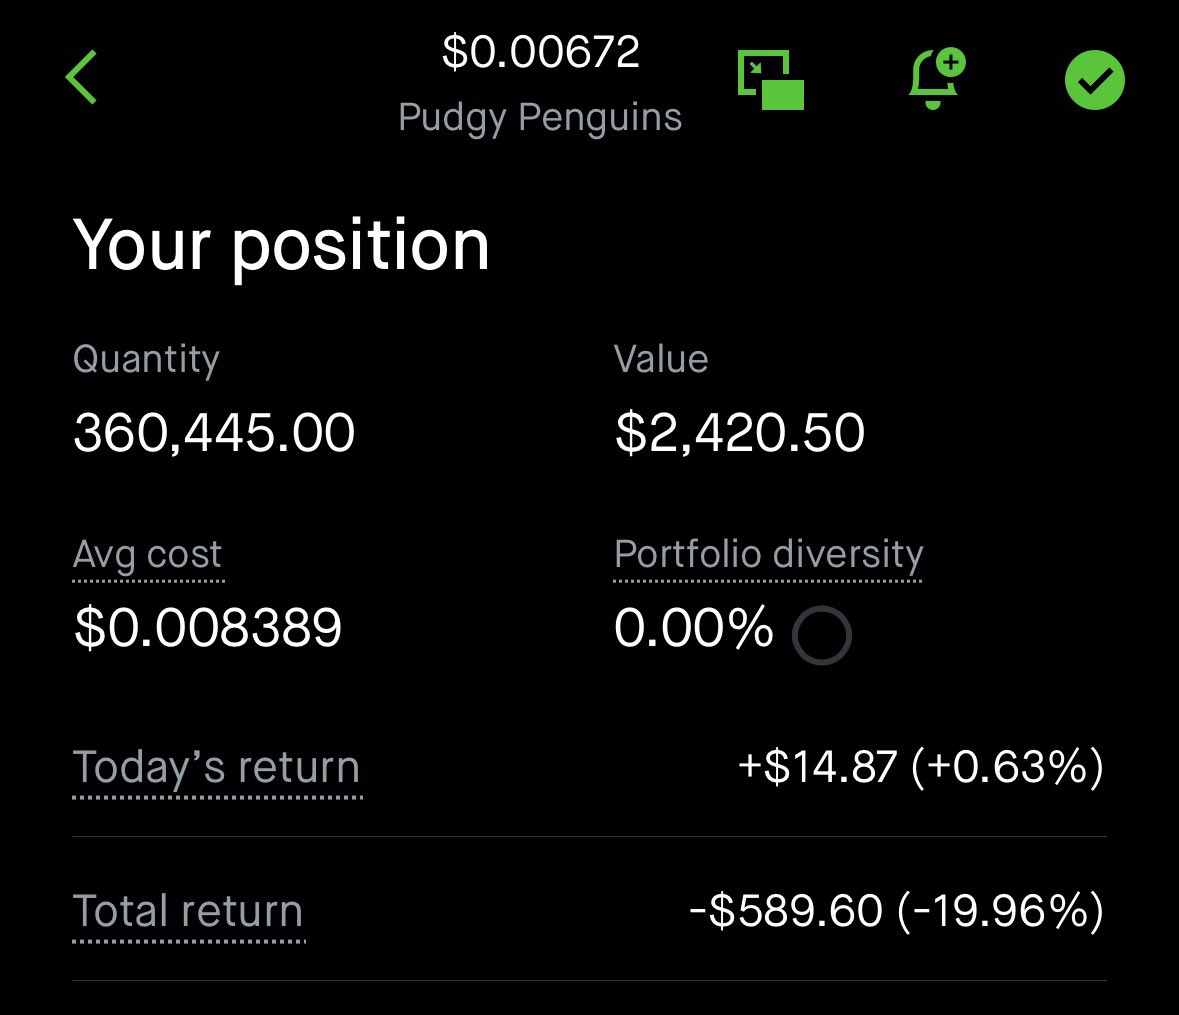Open the Avg cost explanation
The height and width of the screenshot is (1015, 1179).
coord(148,555)
